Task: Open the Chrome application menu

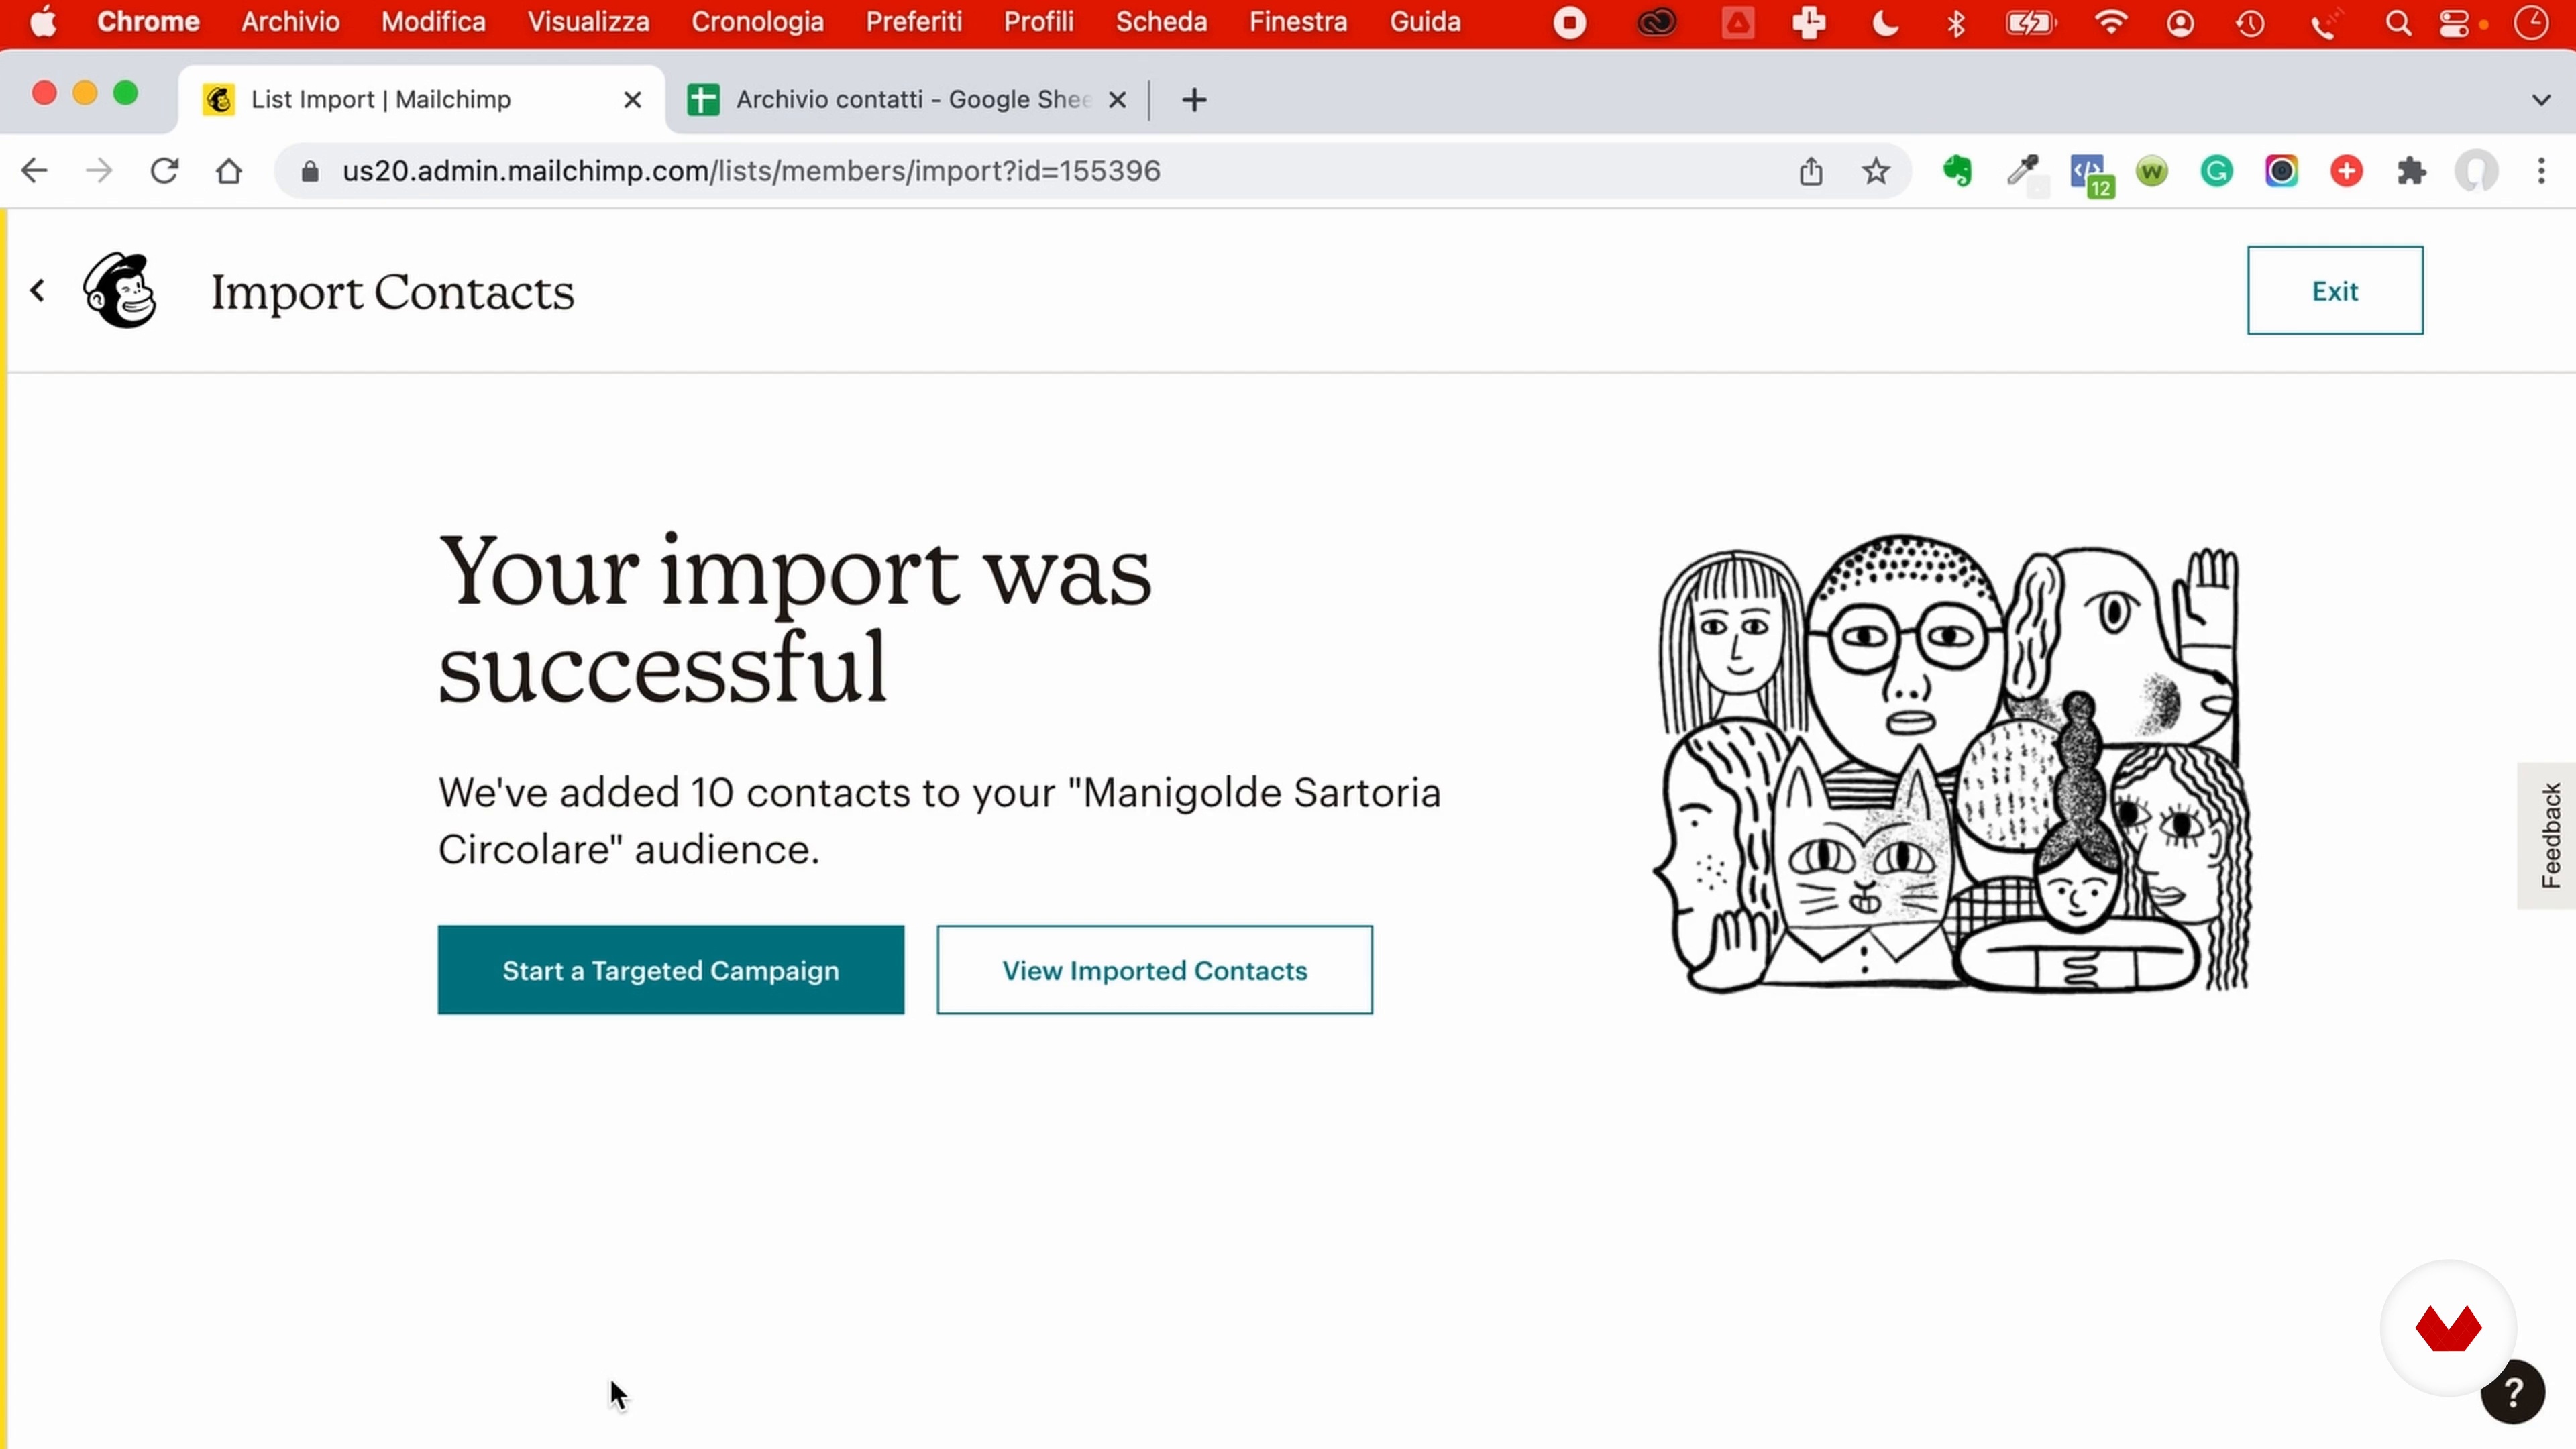Action: pos(148,22)
